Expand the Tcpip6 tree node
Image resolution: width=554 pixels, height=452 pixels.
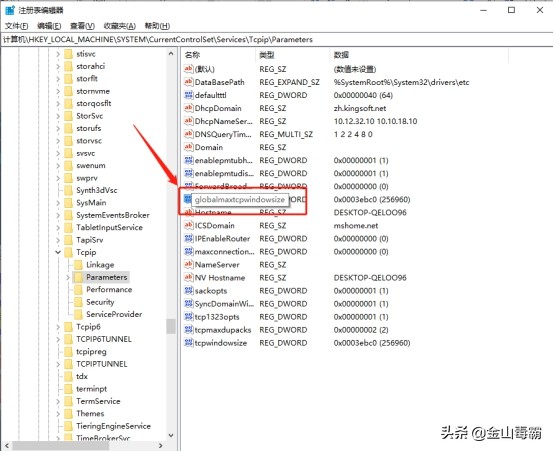(58, 327)
